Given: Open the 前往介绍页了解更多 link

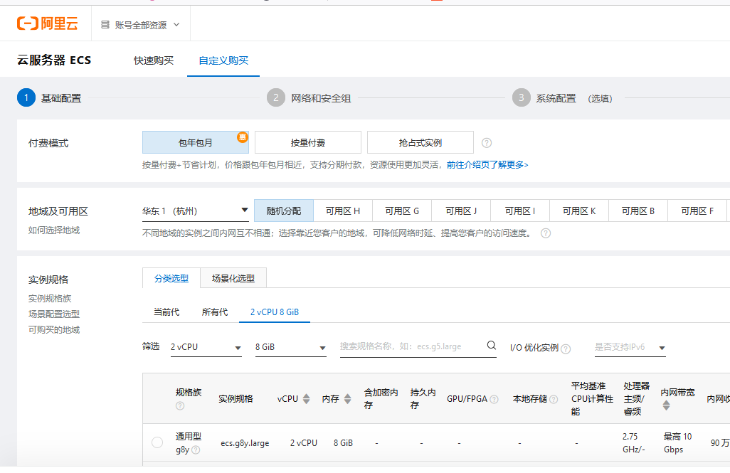Looking at the screenshot, I should 487,165.
